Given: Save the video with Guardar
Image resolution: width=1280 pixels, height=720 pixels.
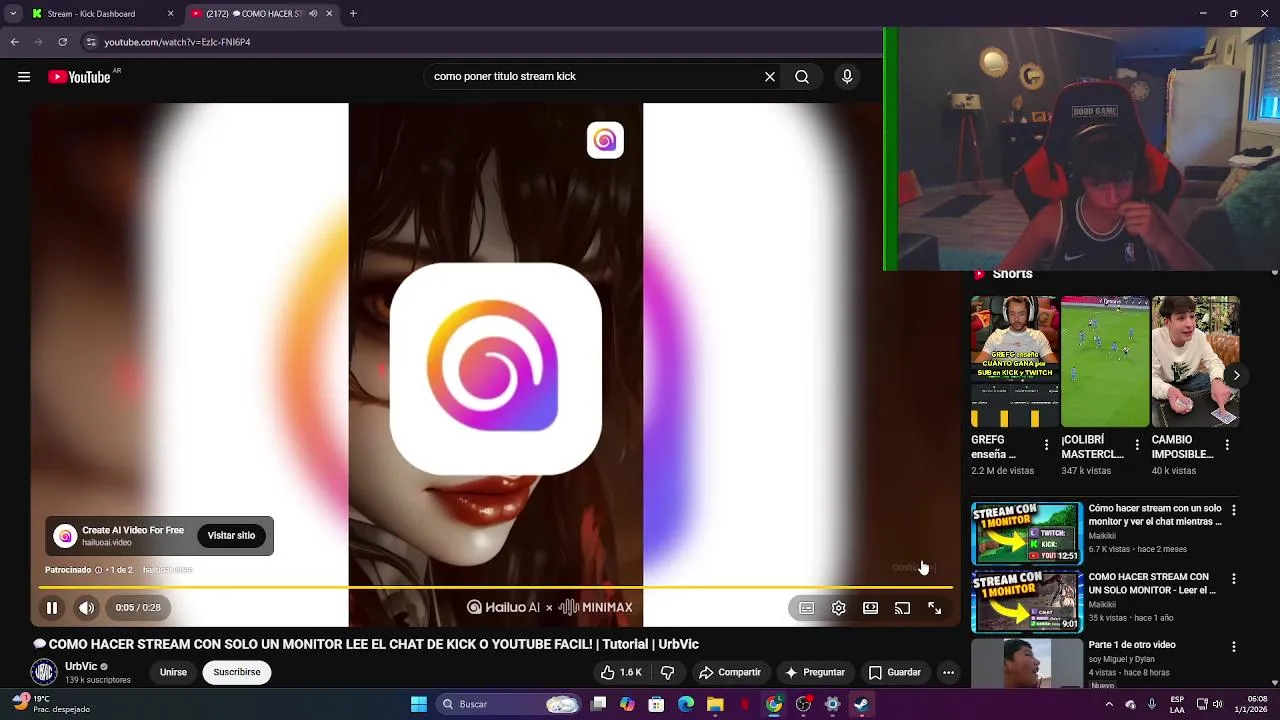Looking at the screenshot, I should pyautogui.click(x=894, y=672).
